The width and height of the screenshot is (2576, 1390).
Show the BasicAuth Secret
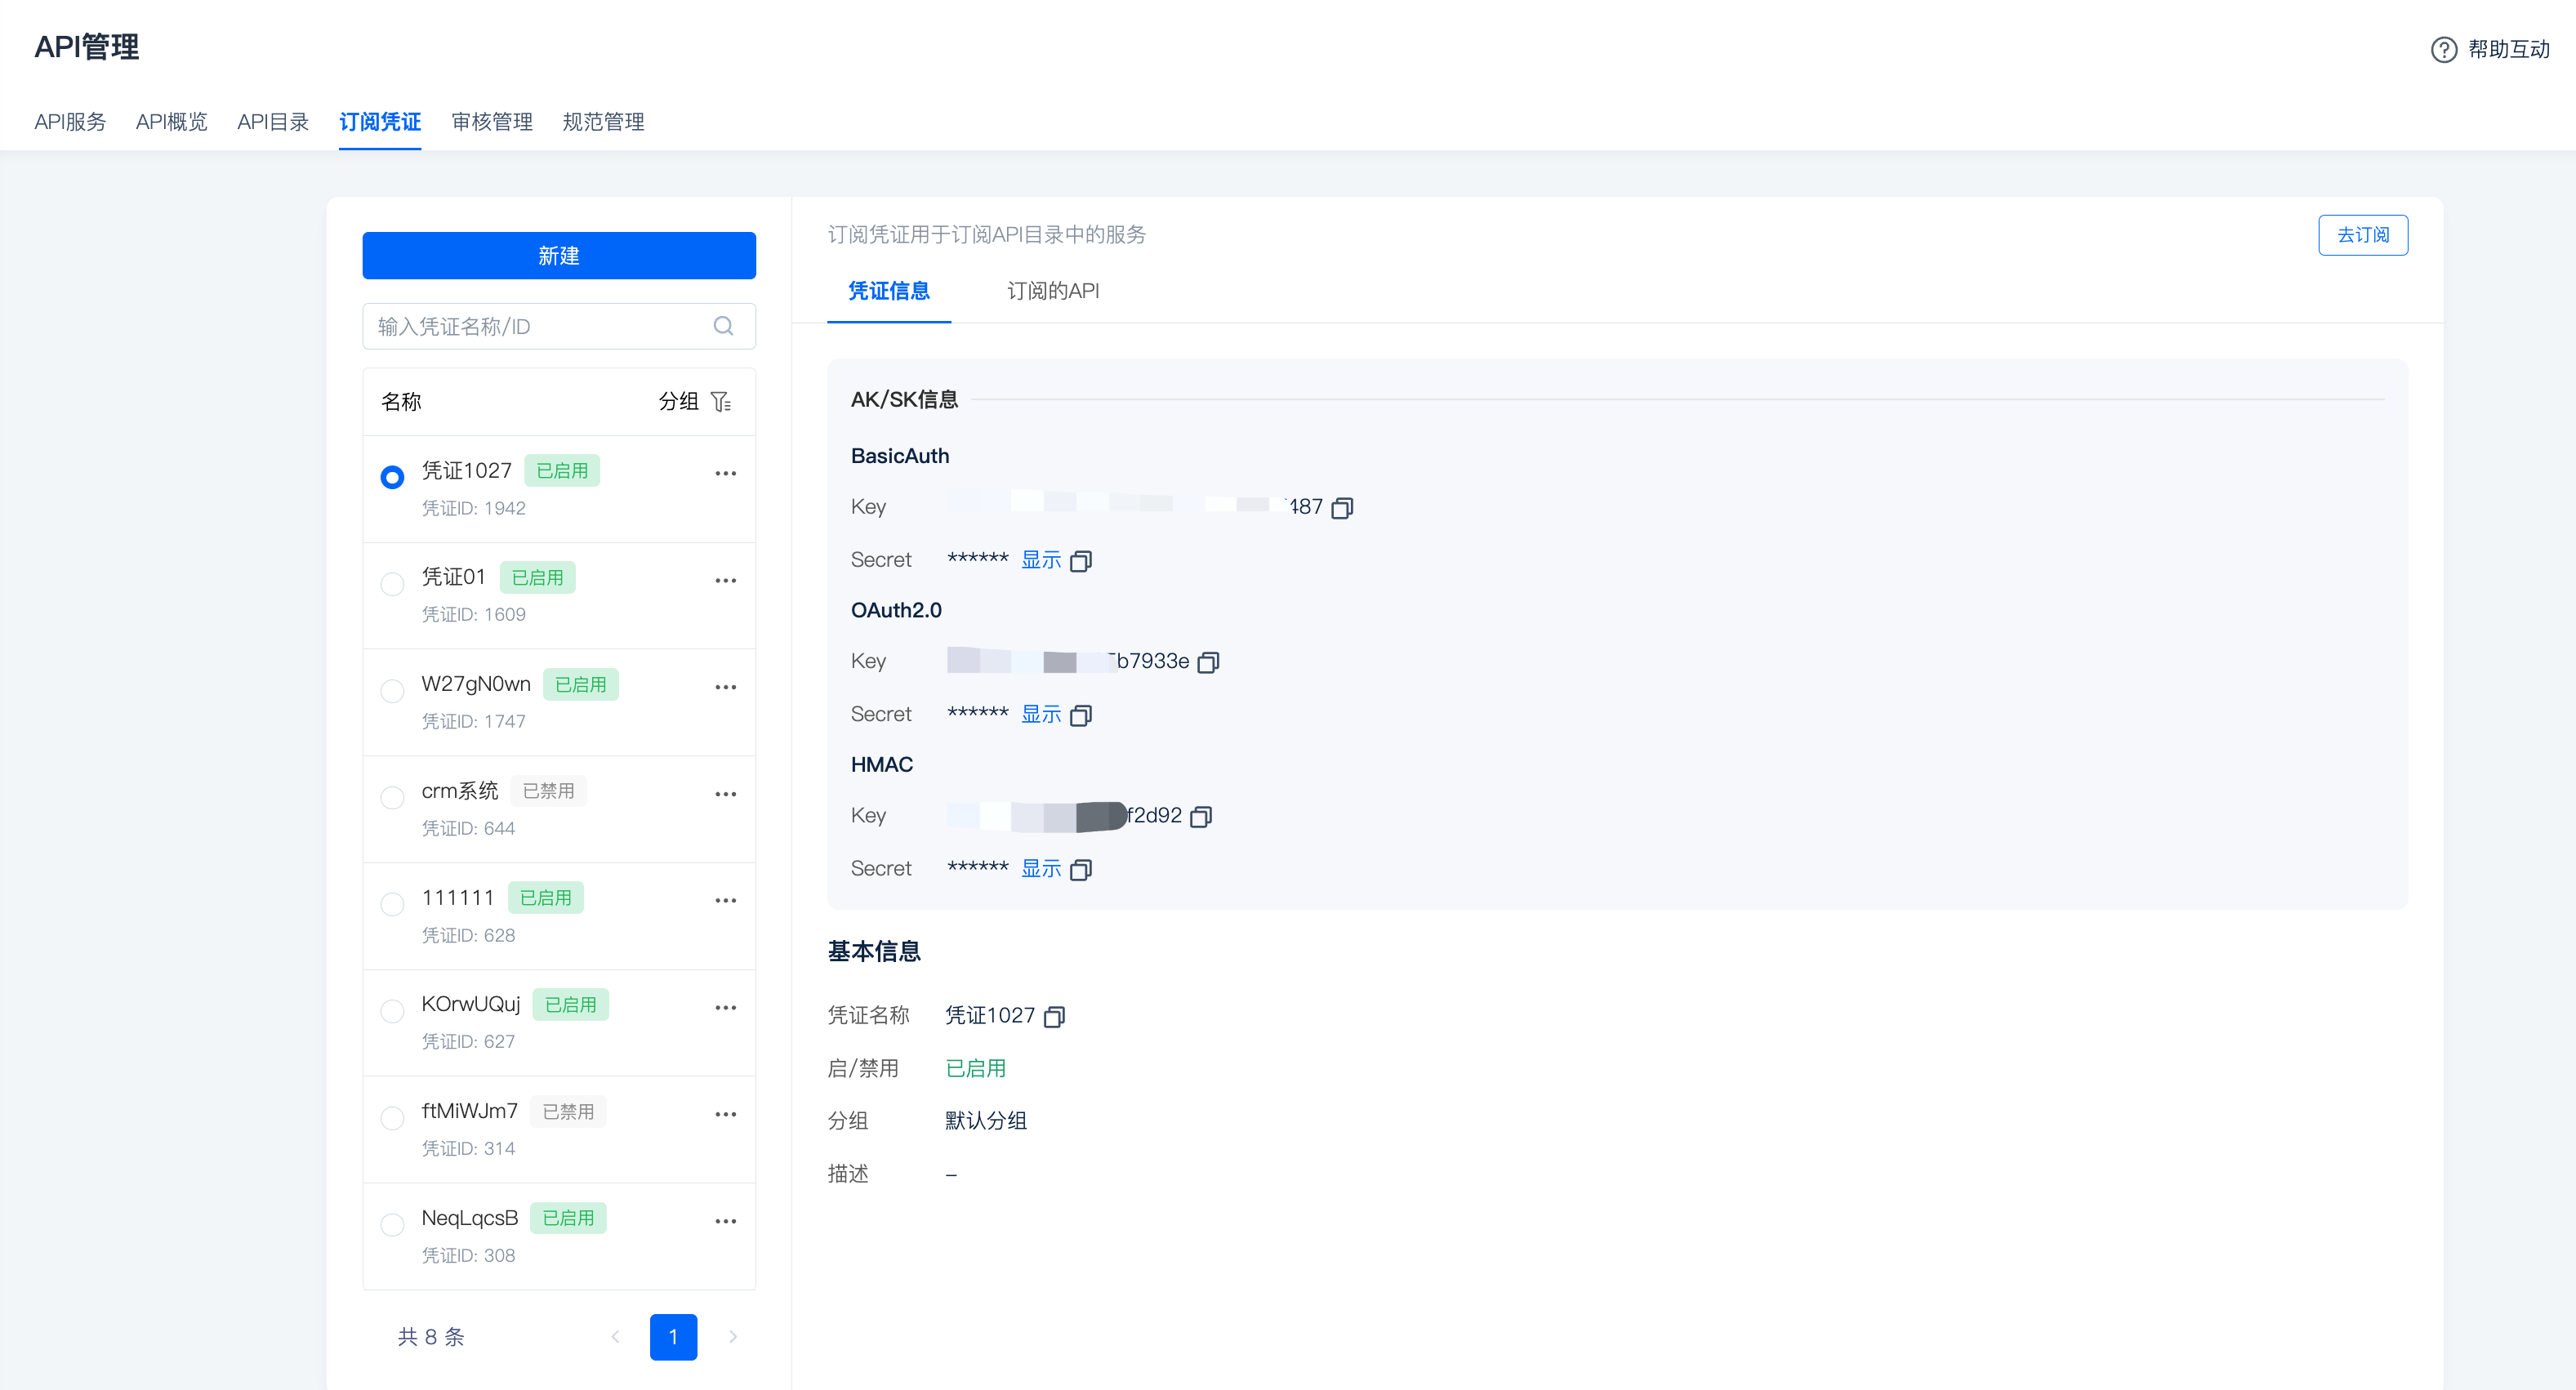click(1041, 560)
